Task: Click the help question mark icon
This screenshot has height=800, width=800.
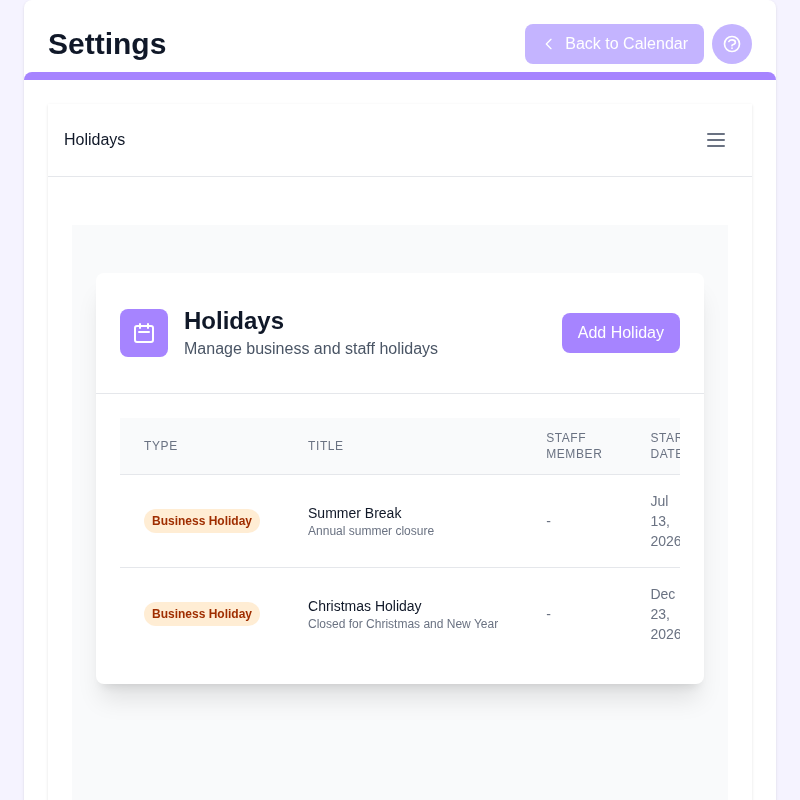Action: (x=732, y=44)
